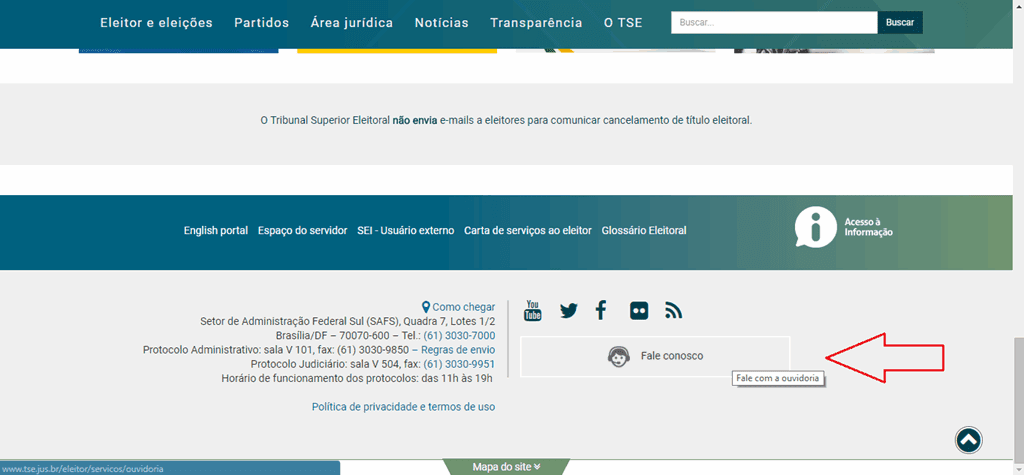Open the Flickr icon
The width and height of the screenshot is (1024, 475).
coord(639,311)
